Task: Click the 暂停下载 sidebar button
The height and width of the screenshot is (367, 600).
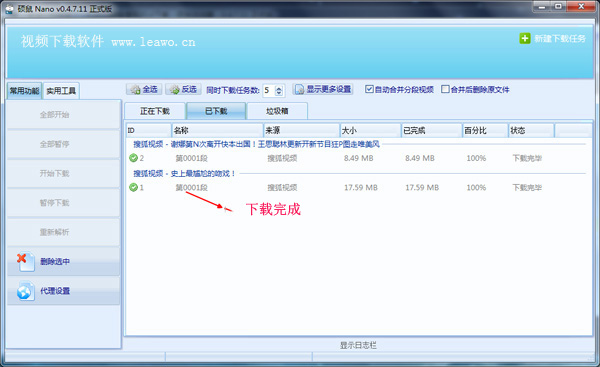Action: (x=64, y=203)
